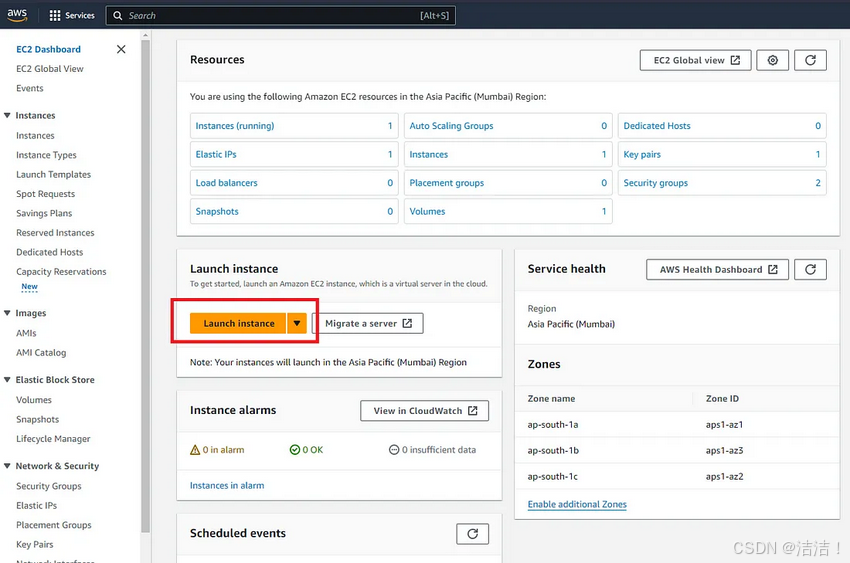Click the sidebar vertical scrollbar
This screenshot has height=563, width=850.
145,286
